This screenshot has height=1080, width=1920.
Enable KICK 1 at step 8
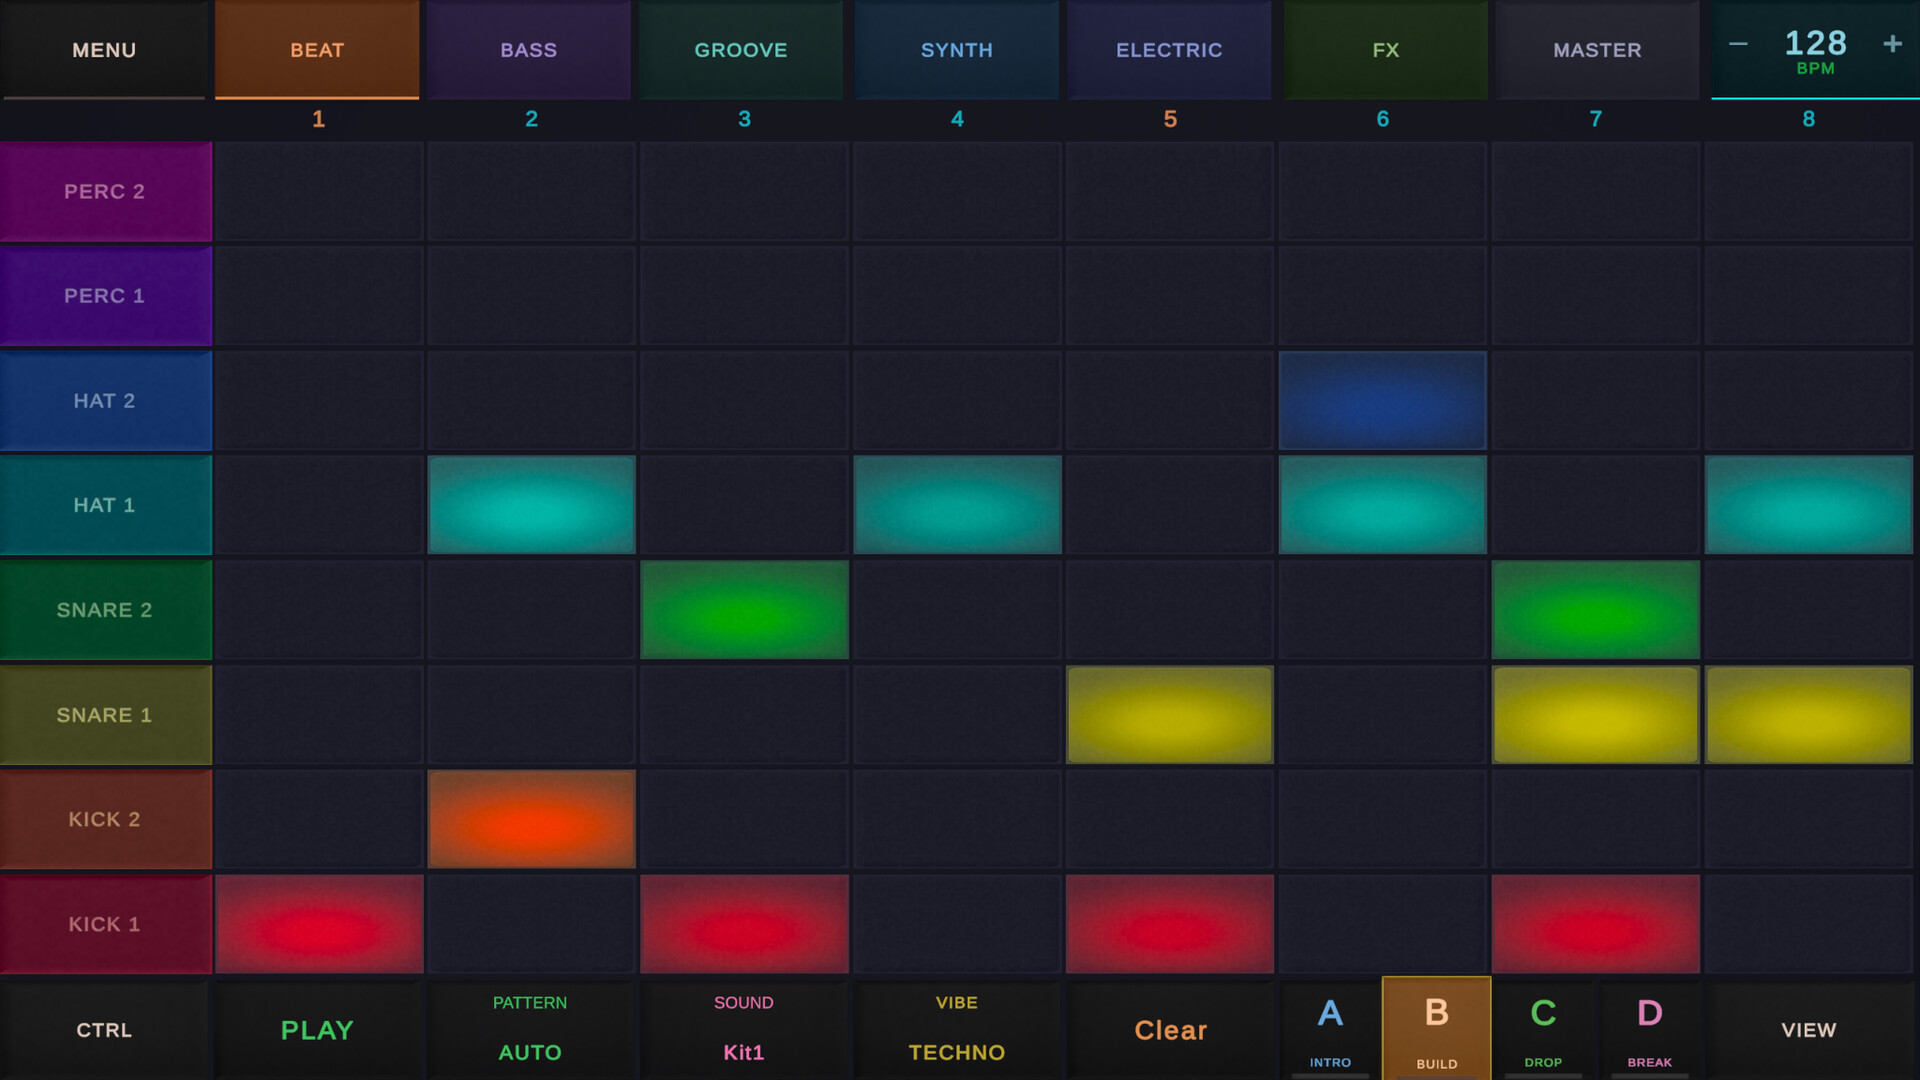[x=1809, y=924]
